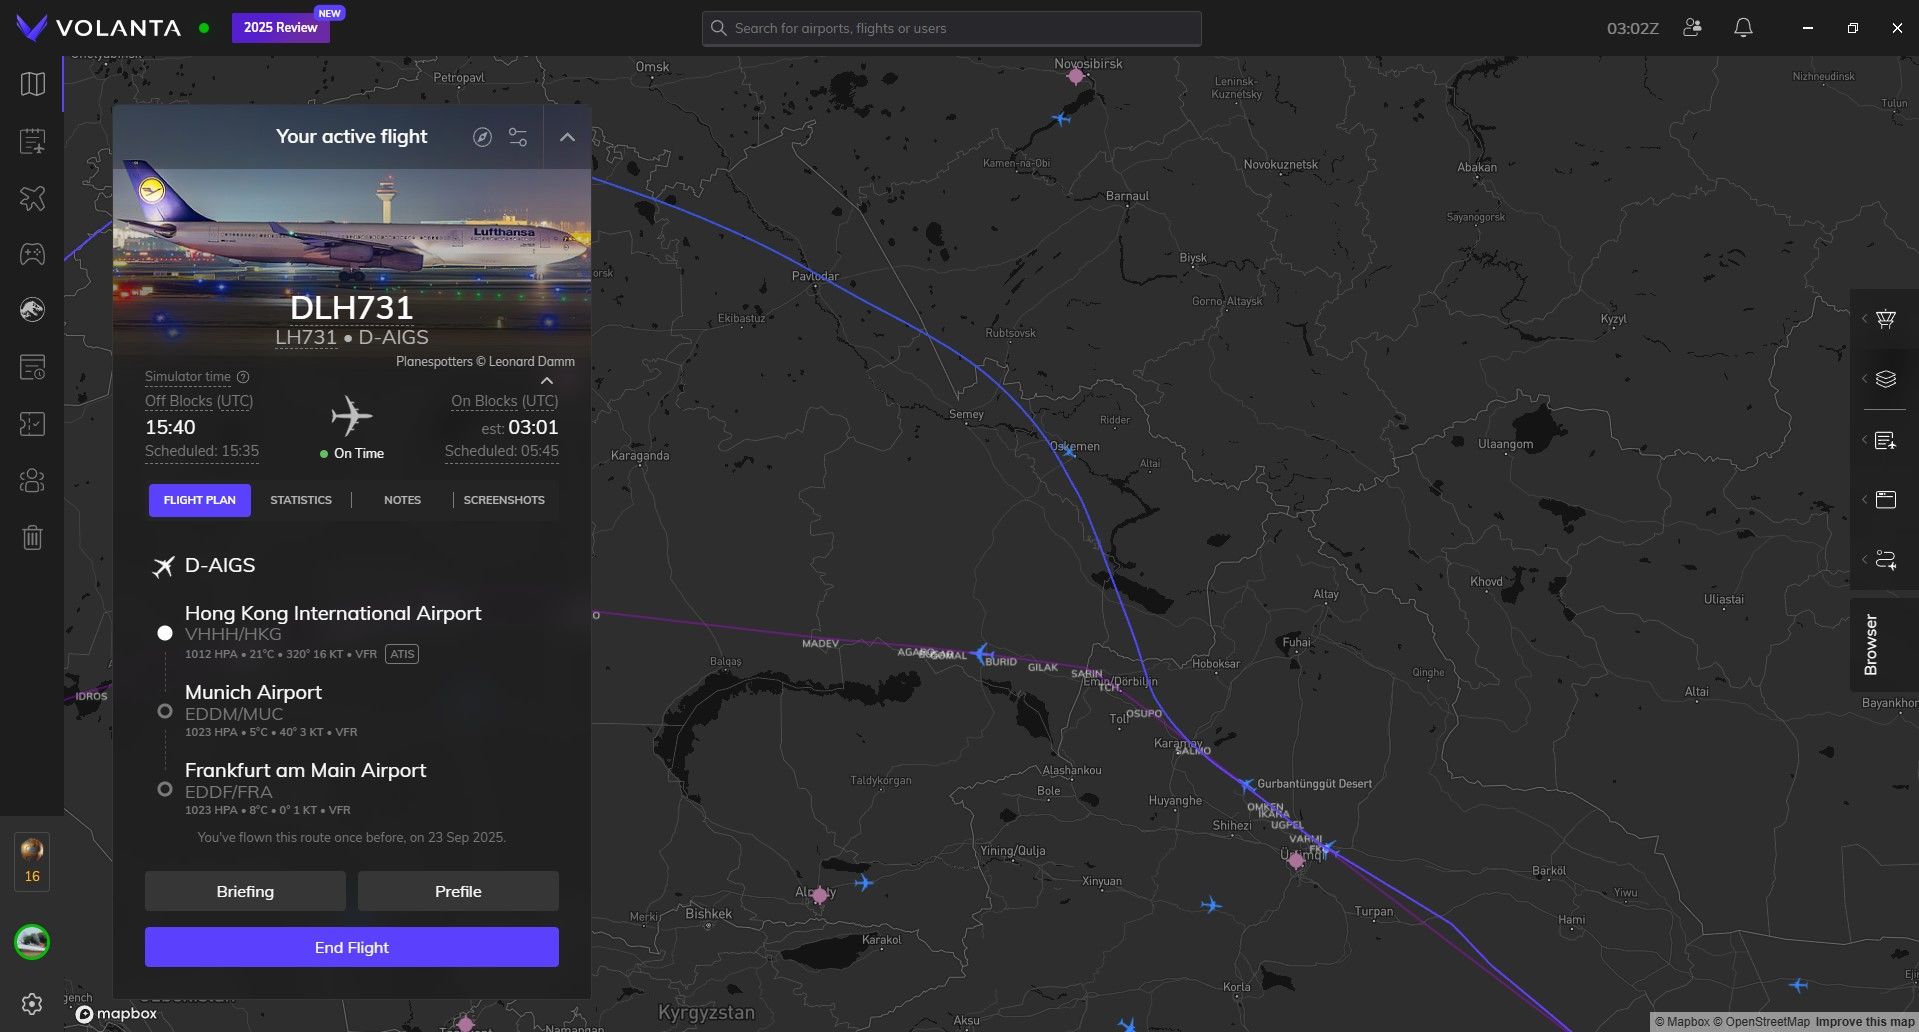
Task: Click the End Flight button
Action: click(351, 947)
